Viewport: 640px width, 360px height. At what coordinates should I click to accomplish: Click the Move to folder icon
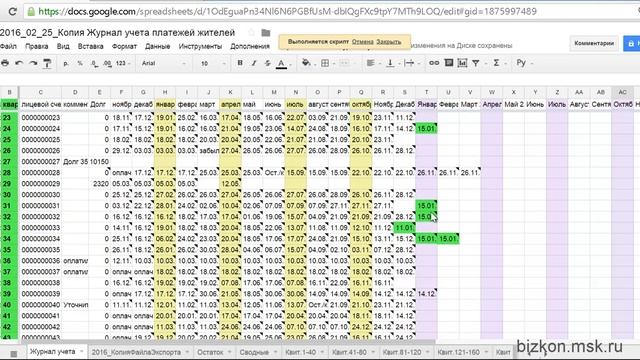[266, 33]
